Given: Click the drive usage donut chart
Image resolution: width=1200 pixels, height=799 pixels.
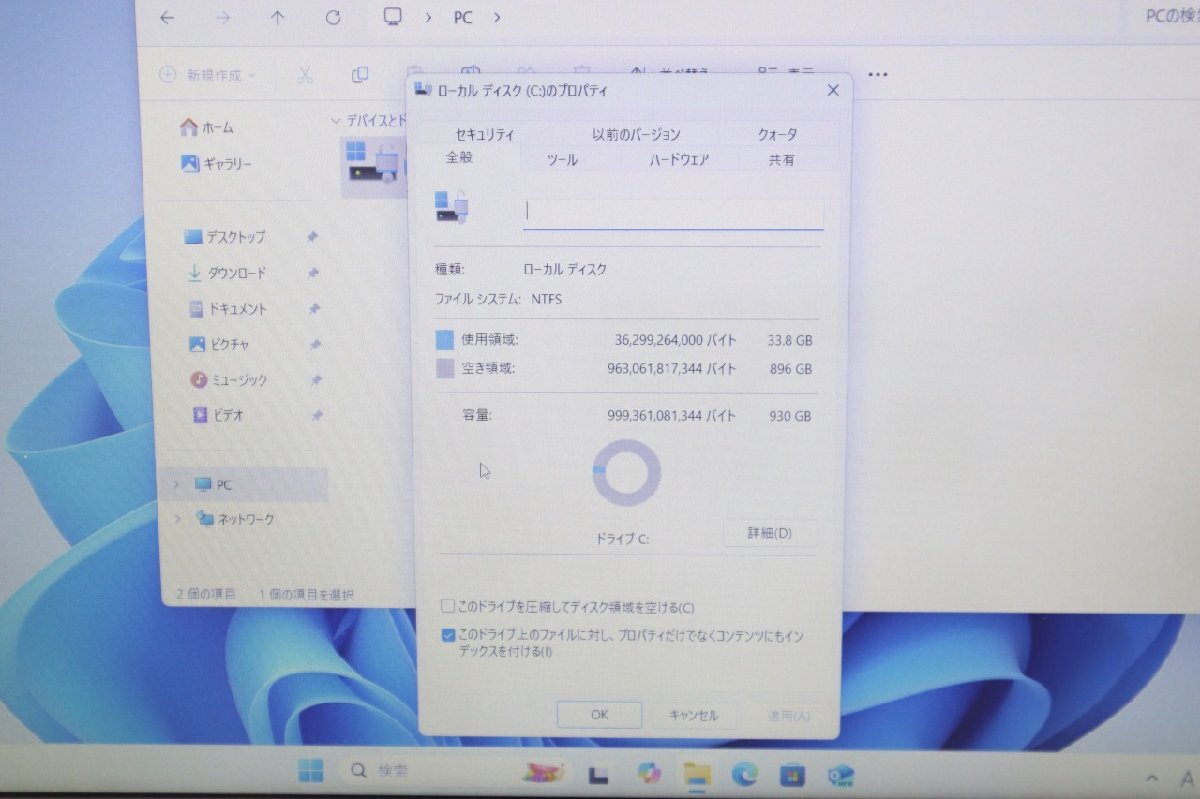Looking at the screenshot, I should click(x=627, y=472).
